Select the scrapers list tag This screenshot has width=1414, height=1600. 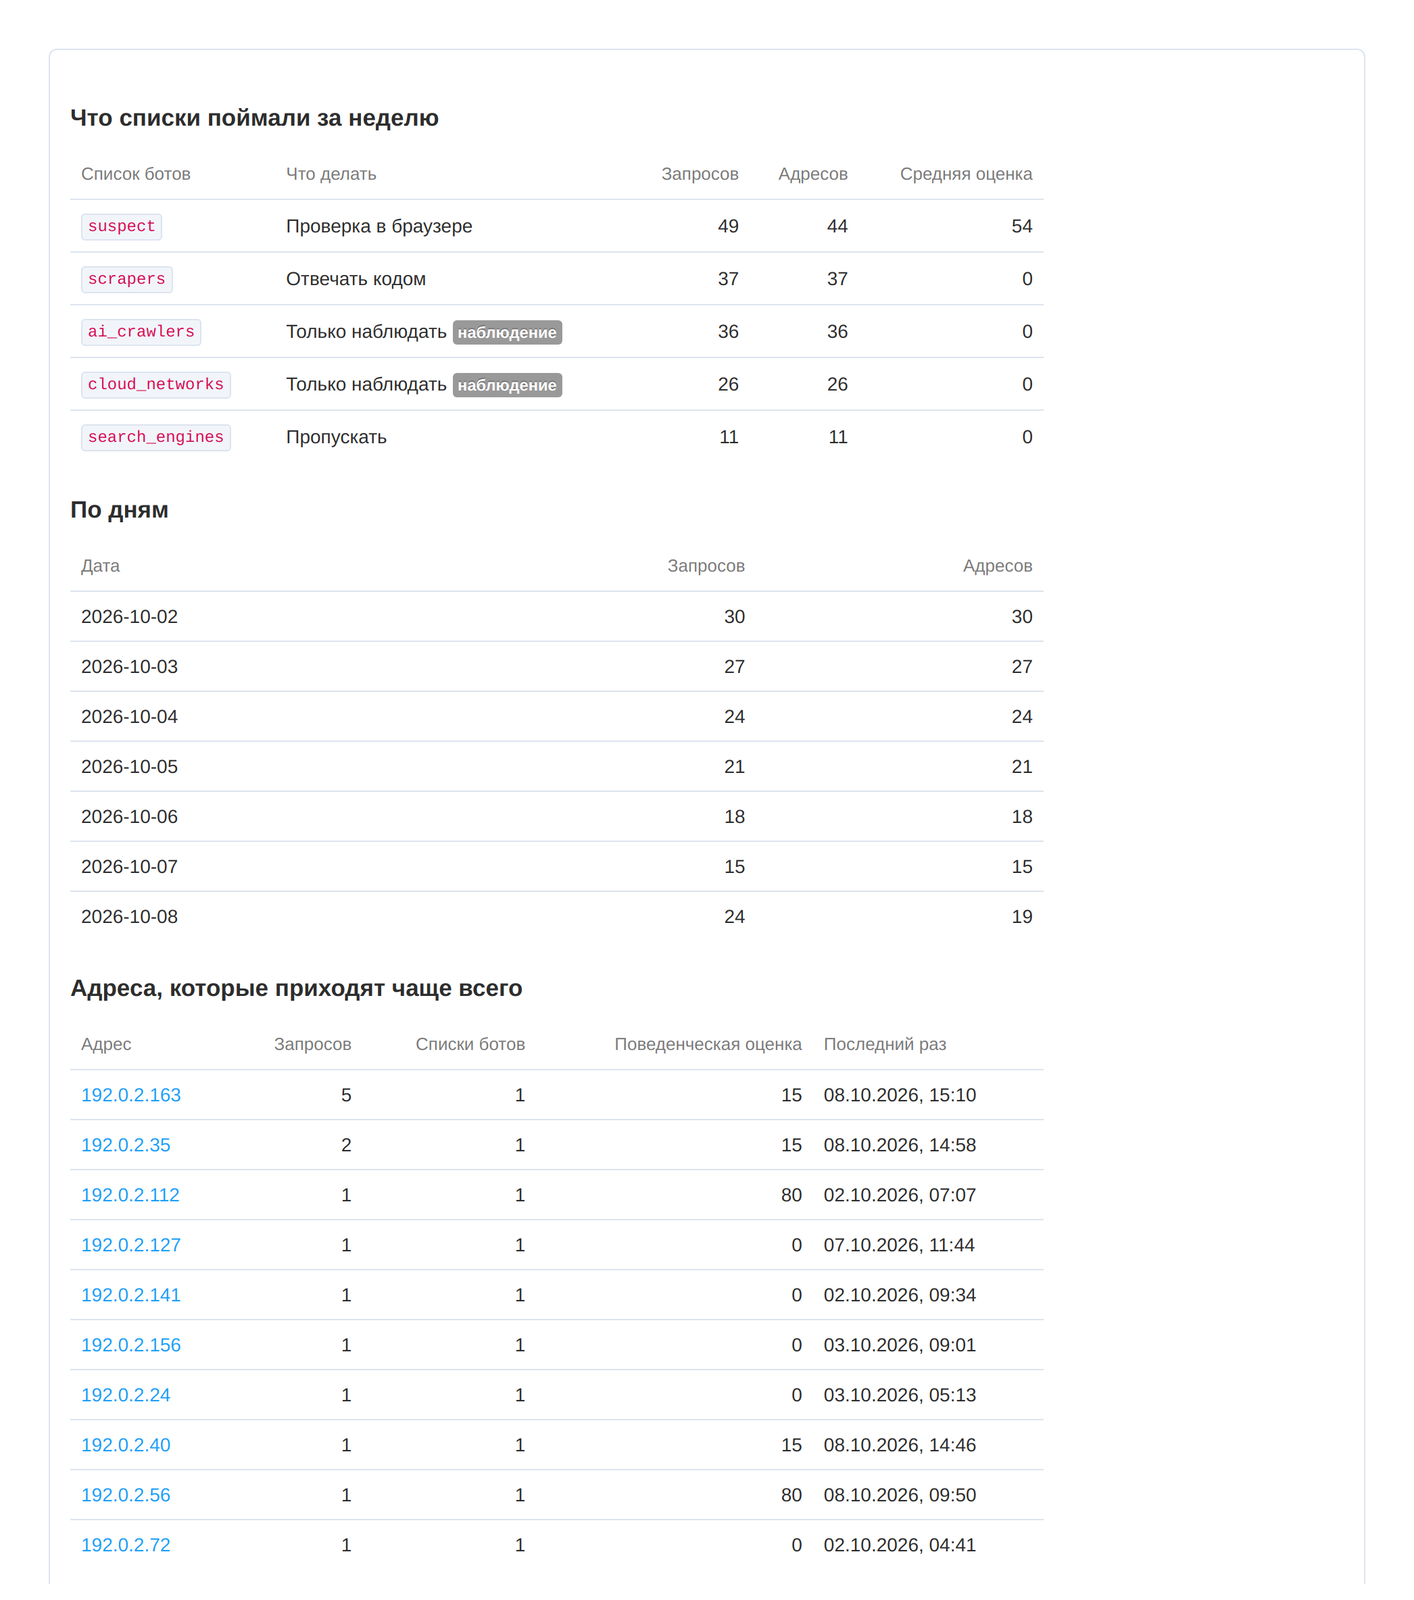tap(127, 279)
